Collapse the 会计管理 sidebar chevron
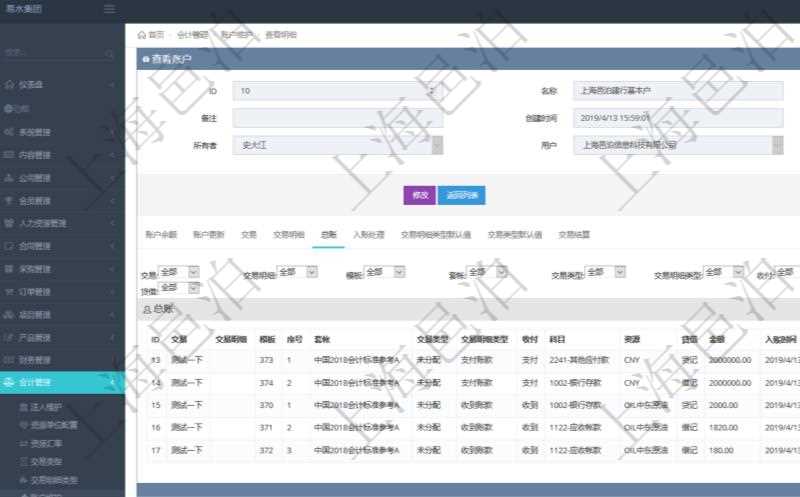 click(x=112, y=382)
